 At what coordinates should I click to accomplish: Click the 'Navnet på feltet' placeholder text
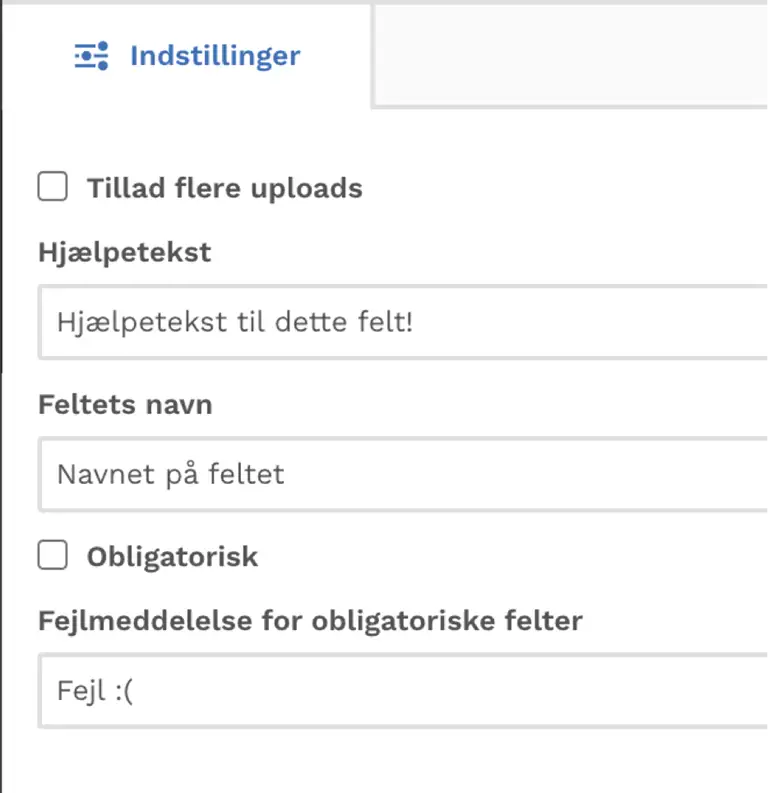pyautogui.click(x=170, y=475)
